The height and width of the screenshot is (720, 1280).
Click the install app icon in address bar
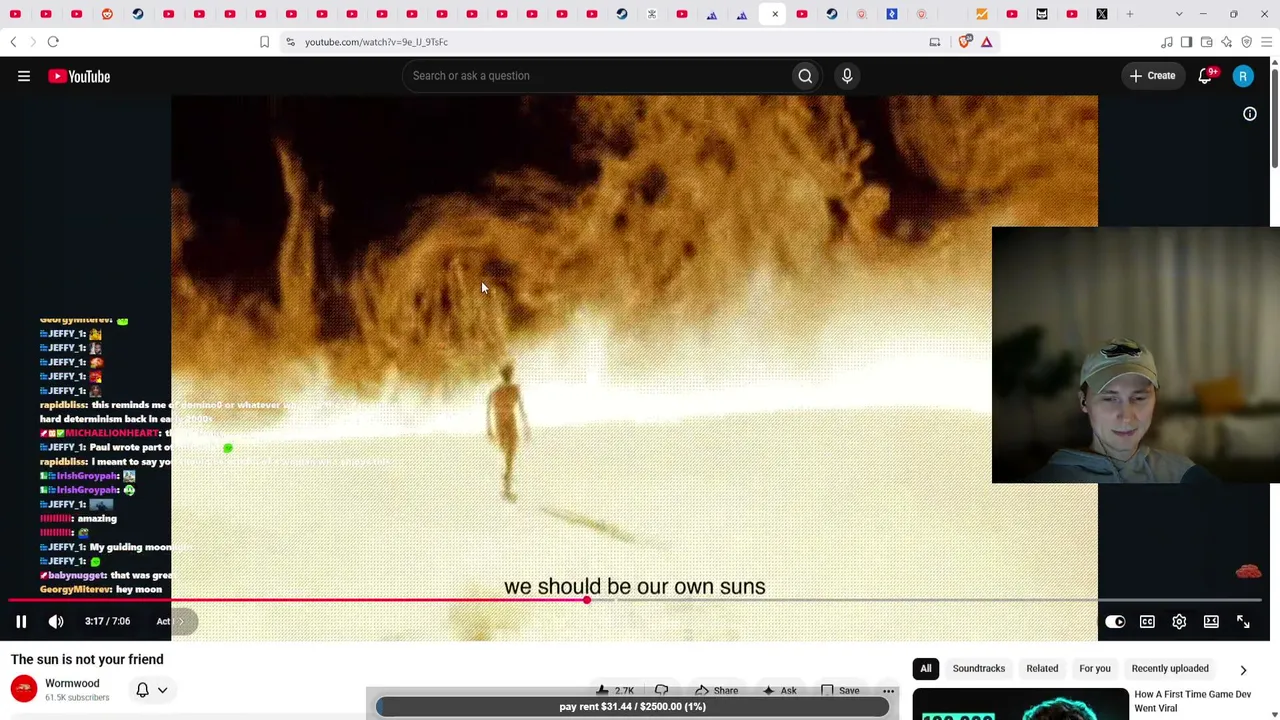click(x=935, y=42)
